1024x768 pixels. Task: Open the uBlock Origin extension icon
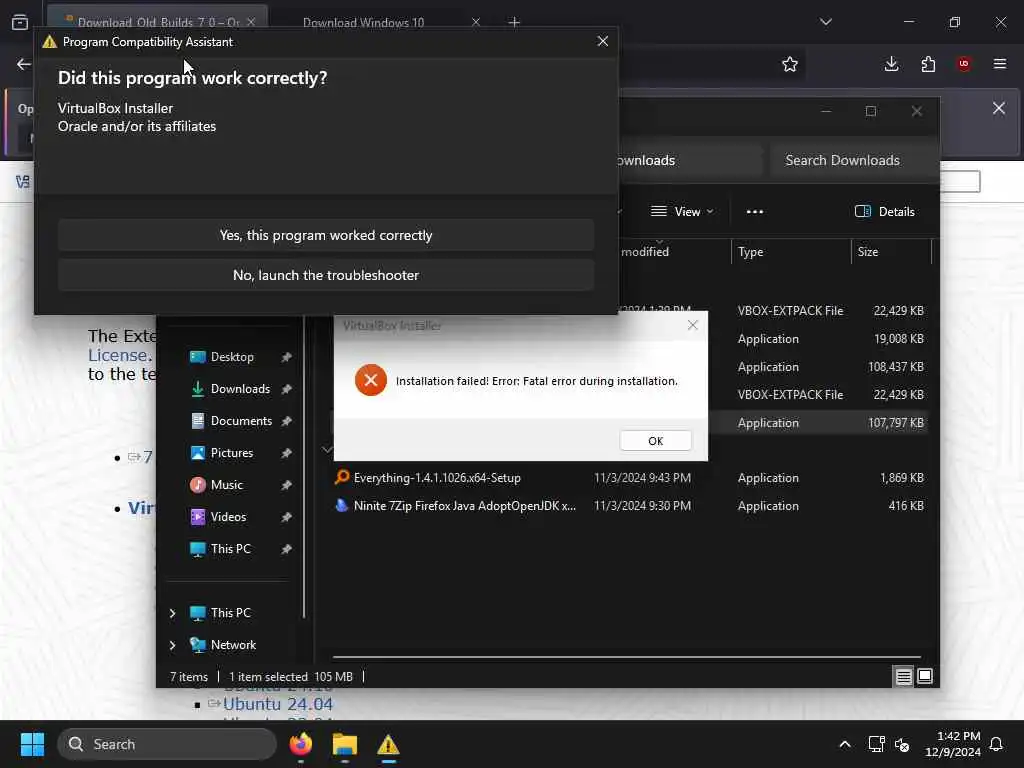[x=964, y=64]
